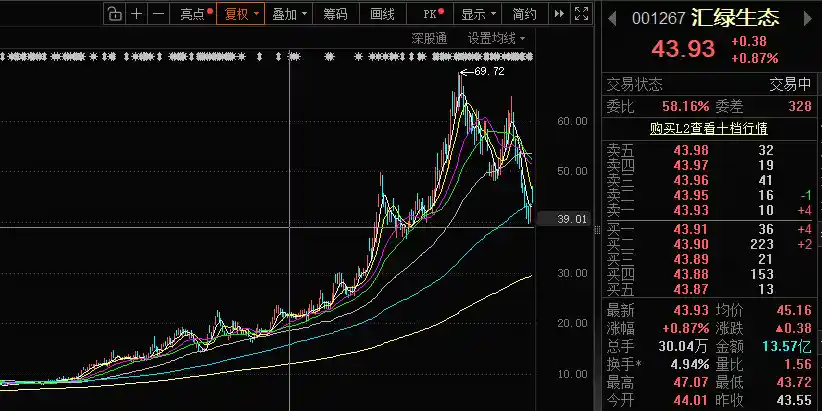The width and height of the screenshot is (822, 411).
Task: Click the panel splitter grip handle
Action: tap(597, 230)
